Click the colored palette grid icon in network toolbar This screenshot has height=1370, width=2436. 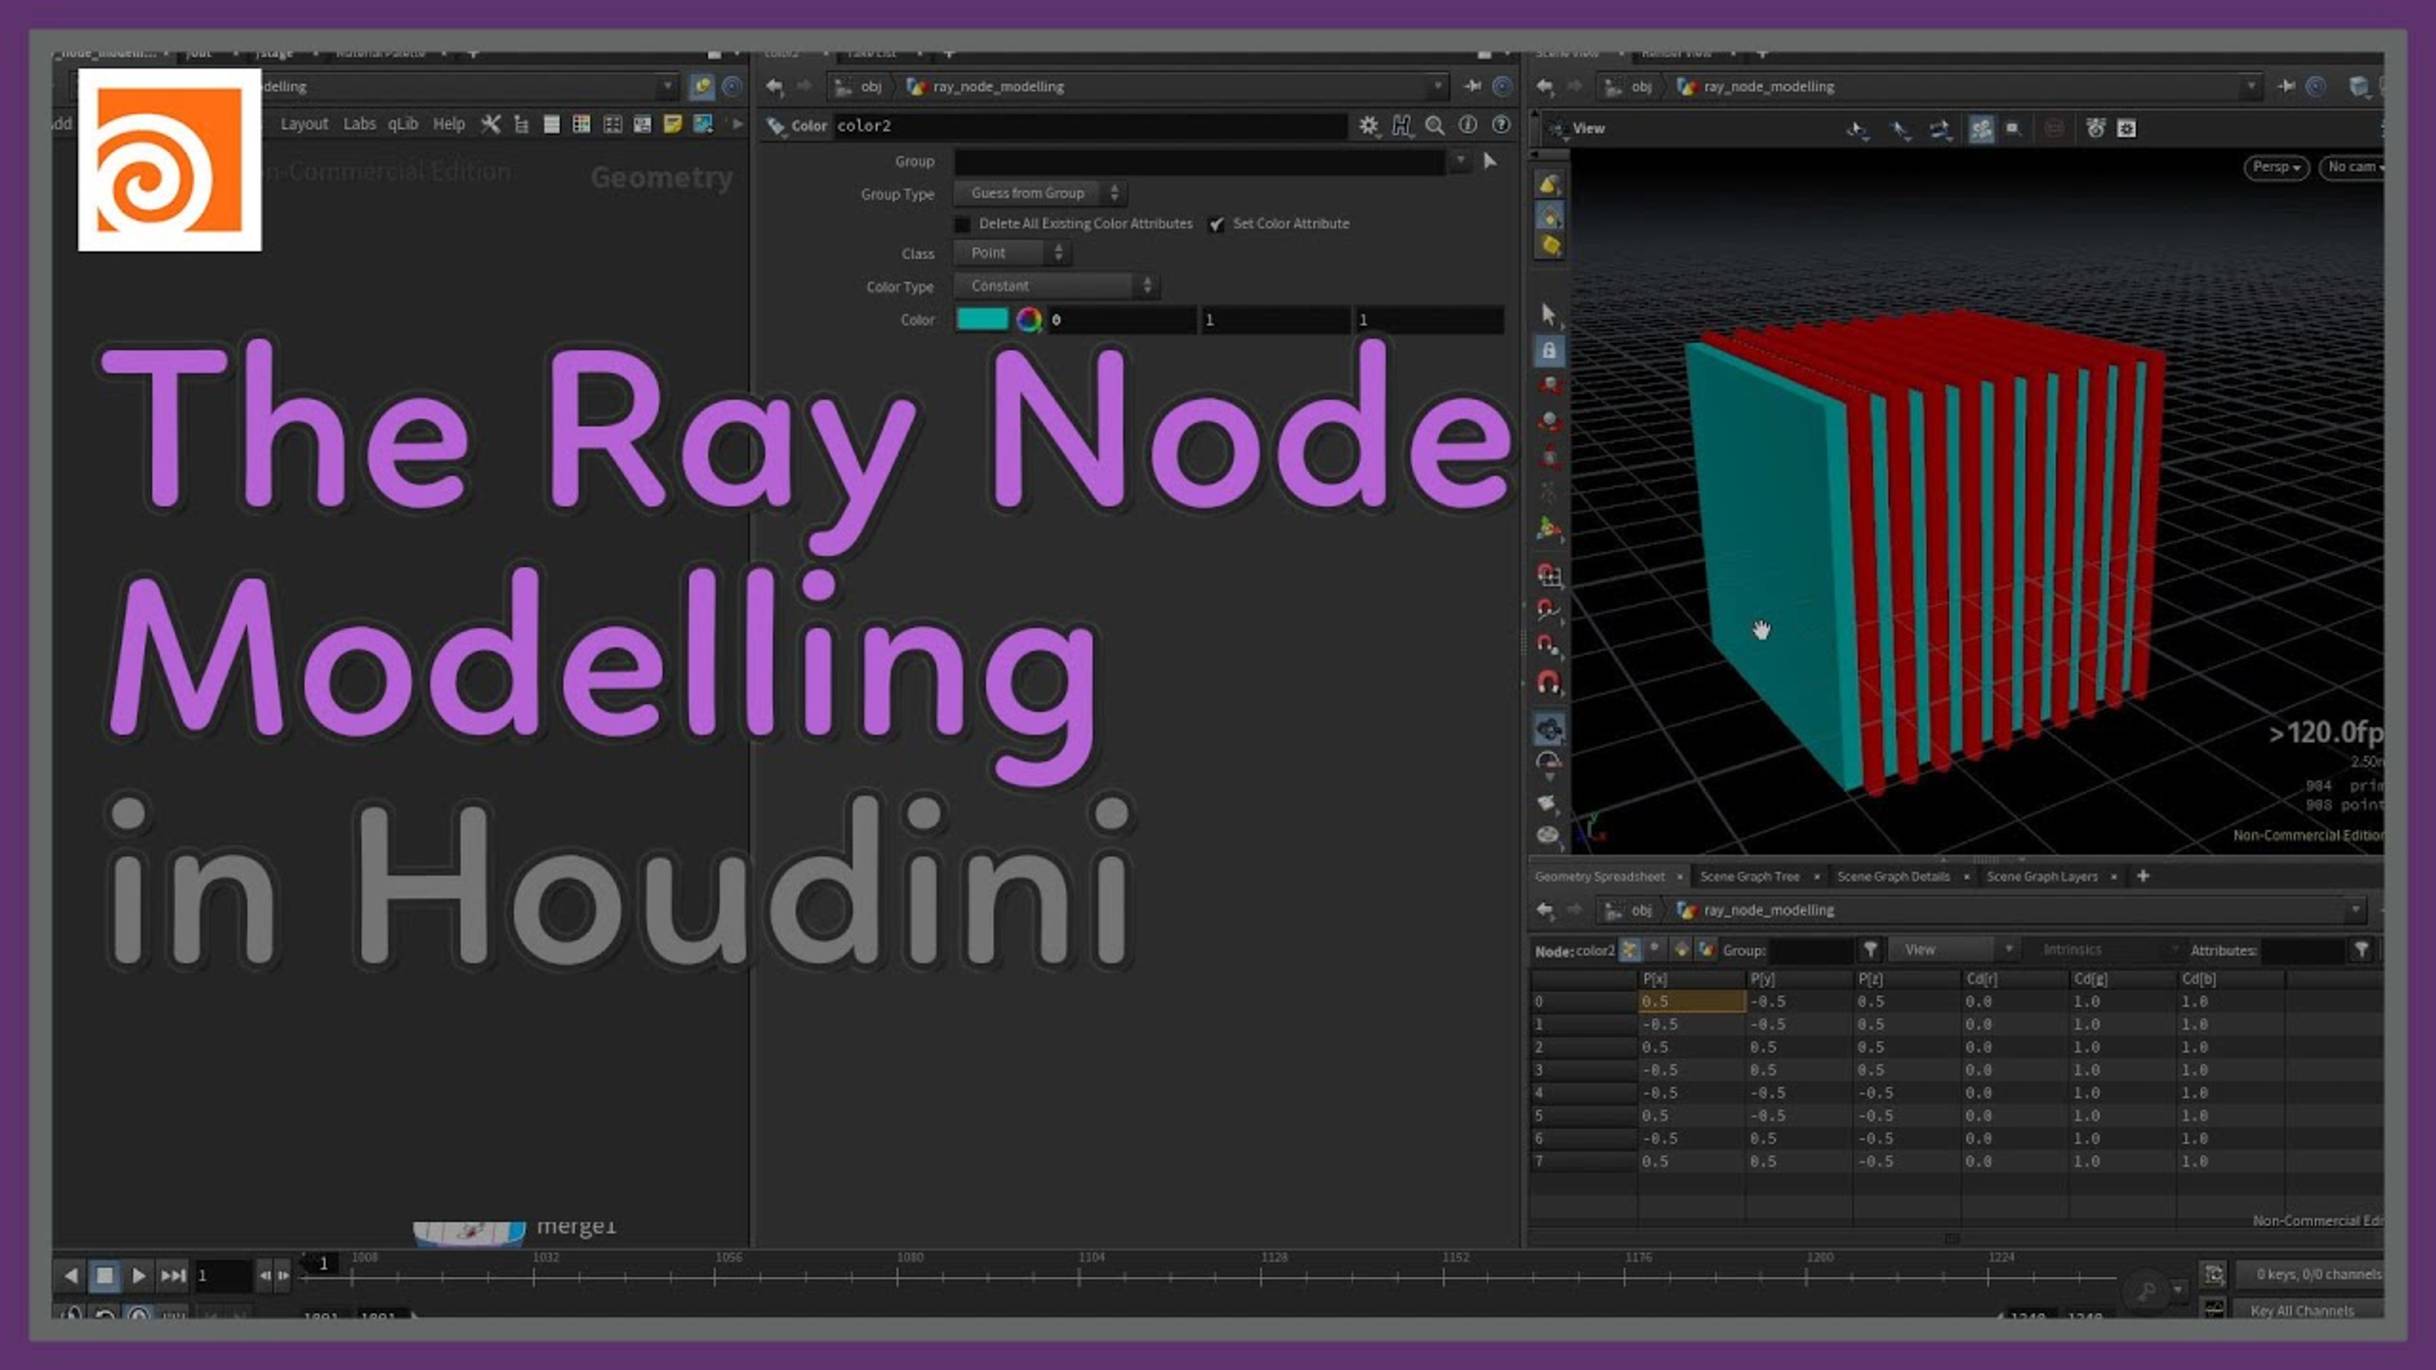click(581, 124)
